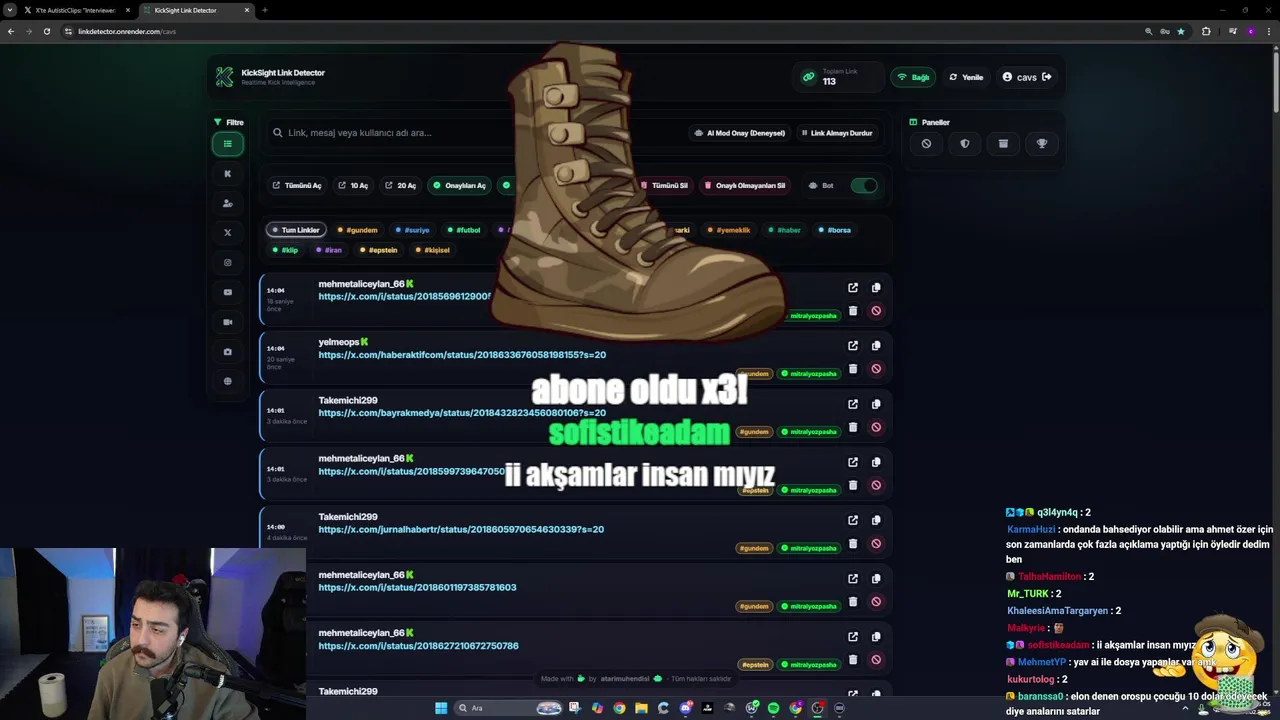This screenshot has height=720, width=1280.
Task: Click Link Almayı Durdur button
Action: click(x=836, y=133)
